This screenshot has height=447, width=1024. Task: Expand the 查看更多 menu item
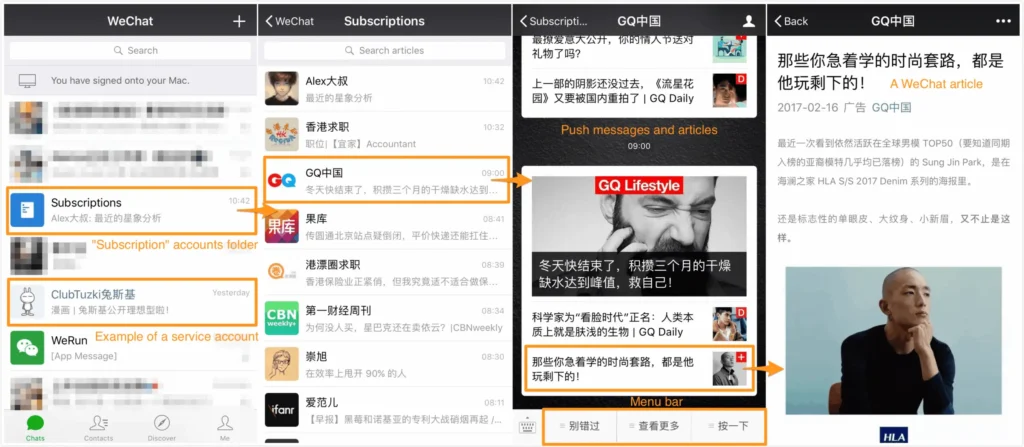[x=654, y=426]
